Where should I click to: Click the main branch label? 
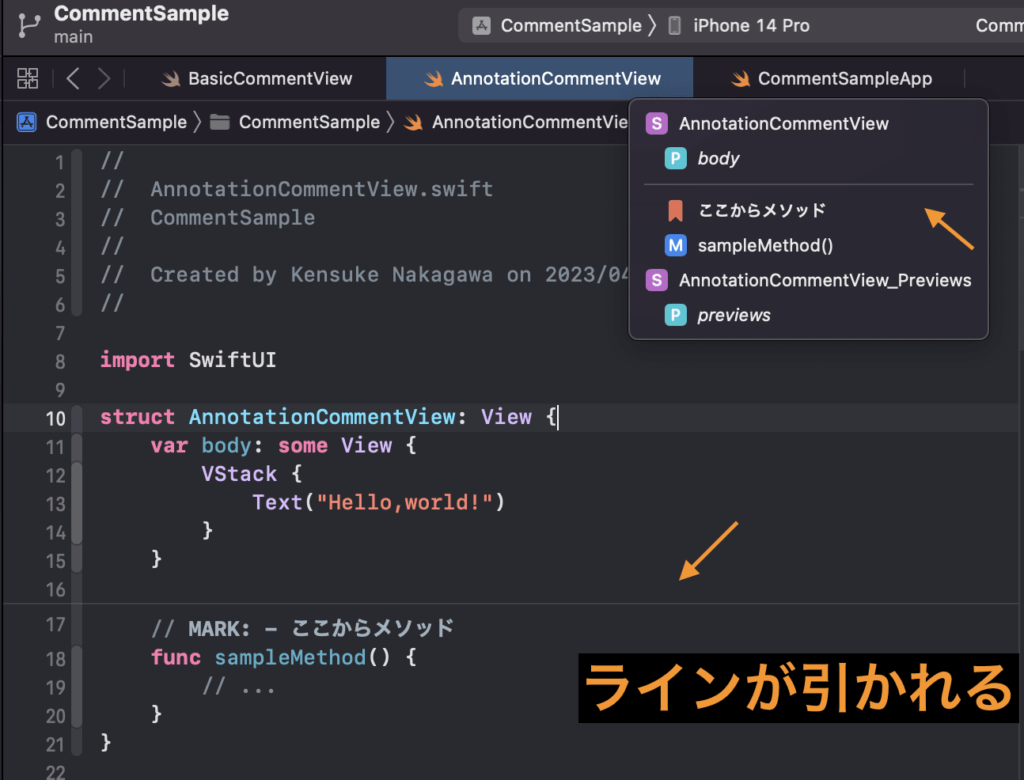tap(73, 37)
